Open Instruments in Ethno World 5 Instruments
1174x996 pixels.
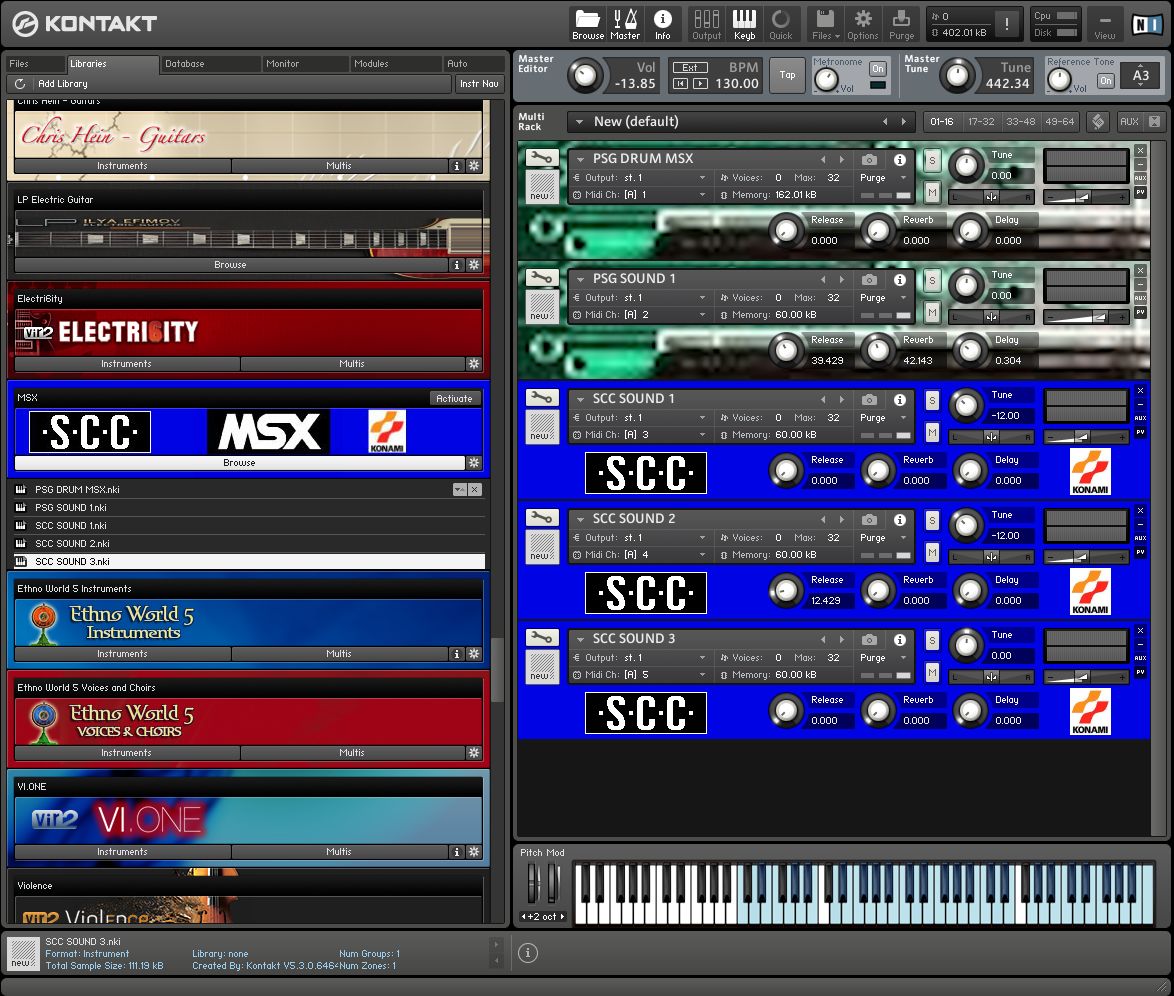pyautogui.click(x=122, y=654)
